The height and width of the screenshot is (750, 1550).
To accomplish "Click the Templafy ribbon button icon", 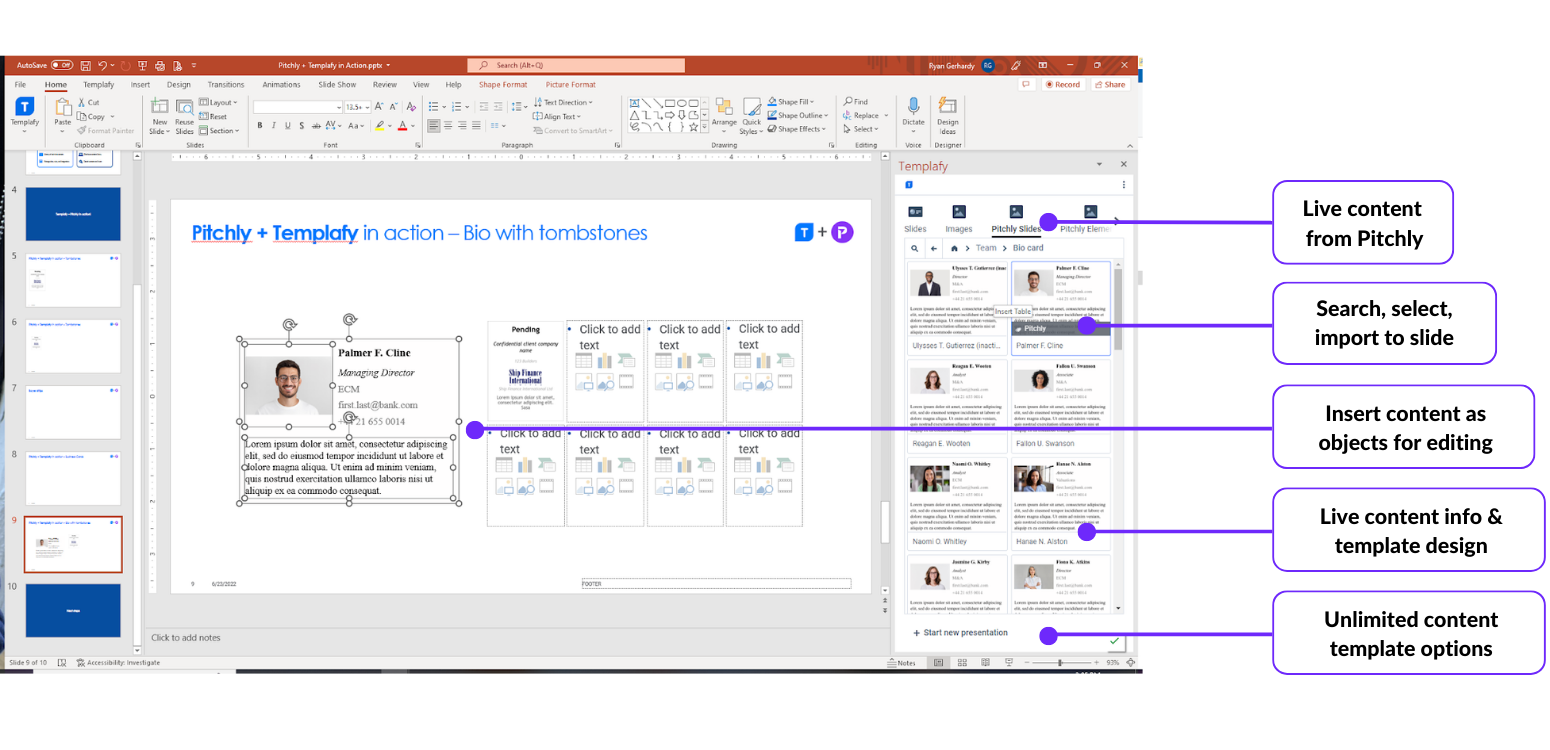I will [x=25, y=106].
